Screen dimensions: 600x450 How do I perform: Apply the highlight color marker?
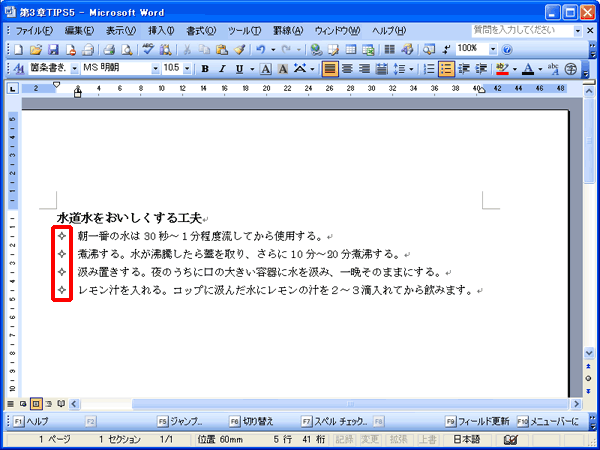502,69
